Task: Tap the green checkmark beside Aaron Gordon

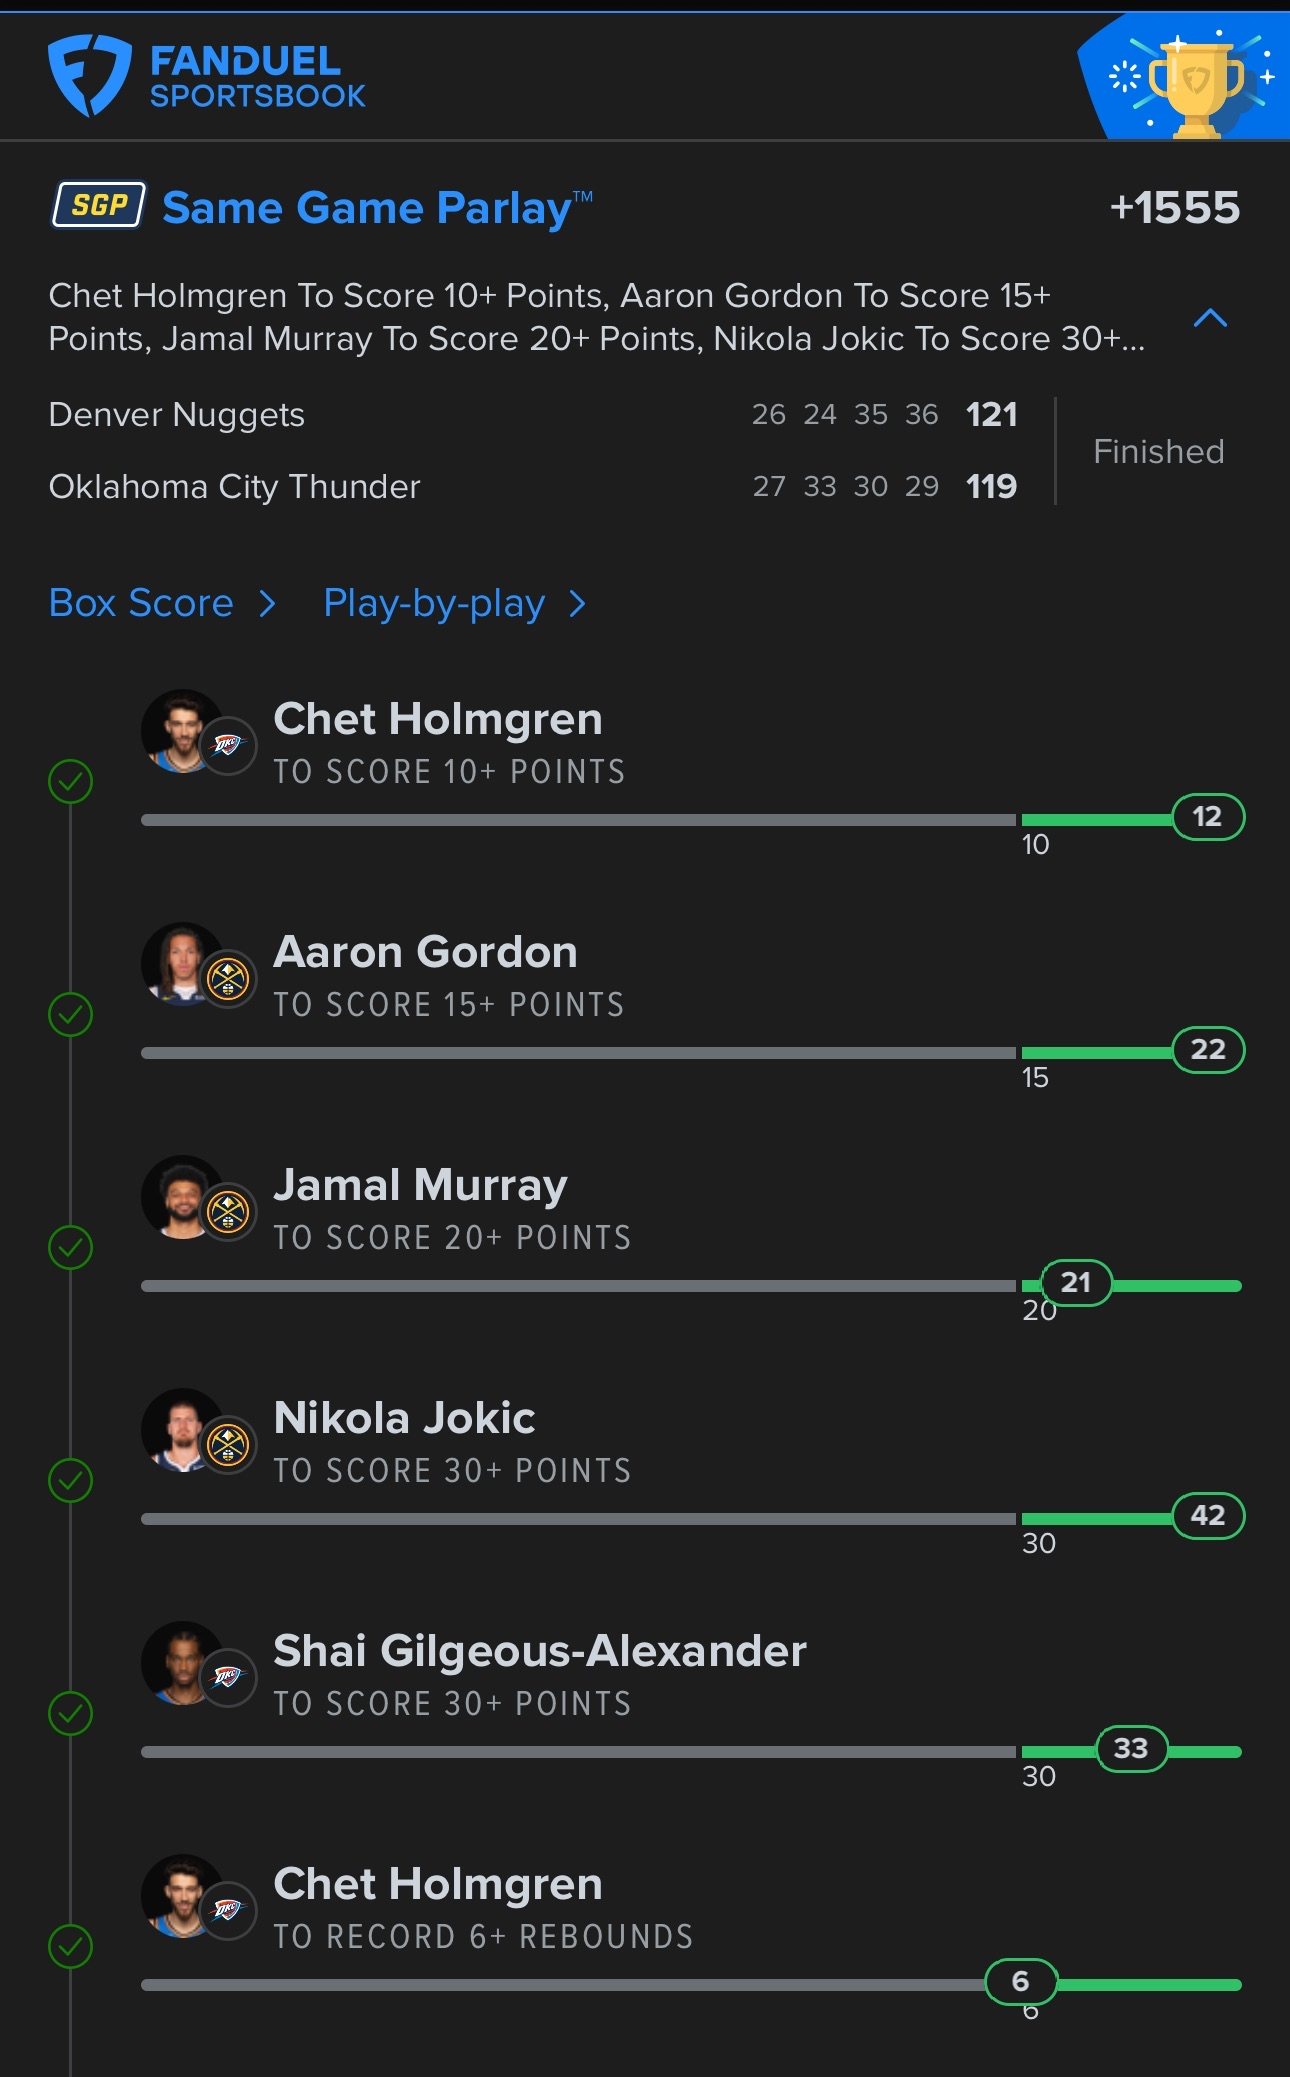Action: click(x=71, y=1014)
